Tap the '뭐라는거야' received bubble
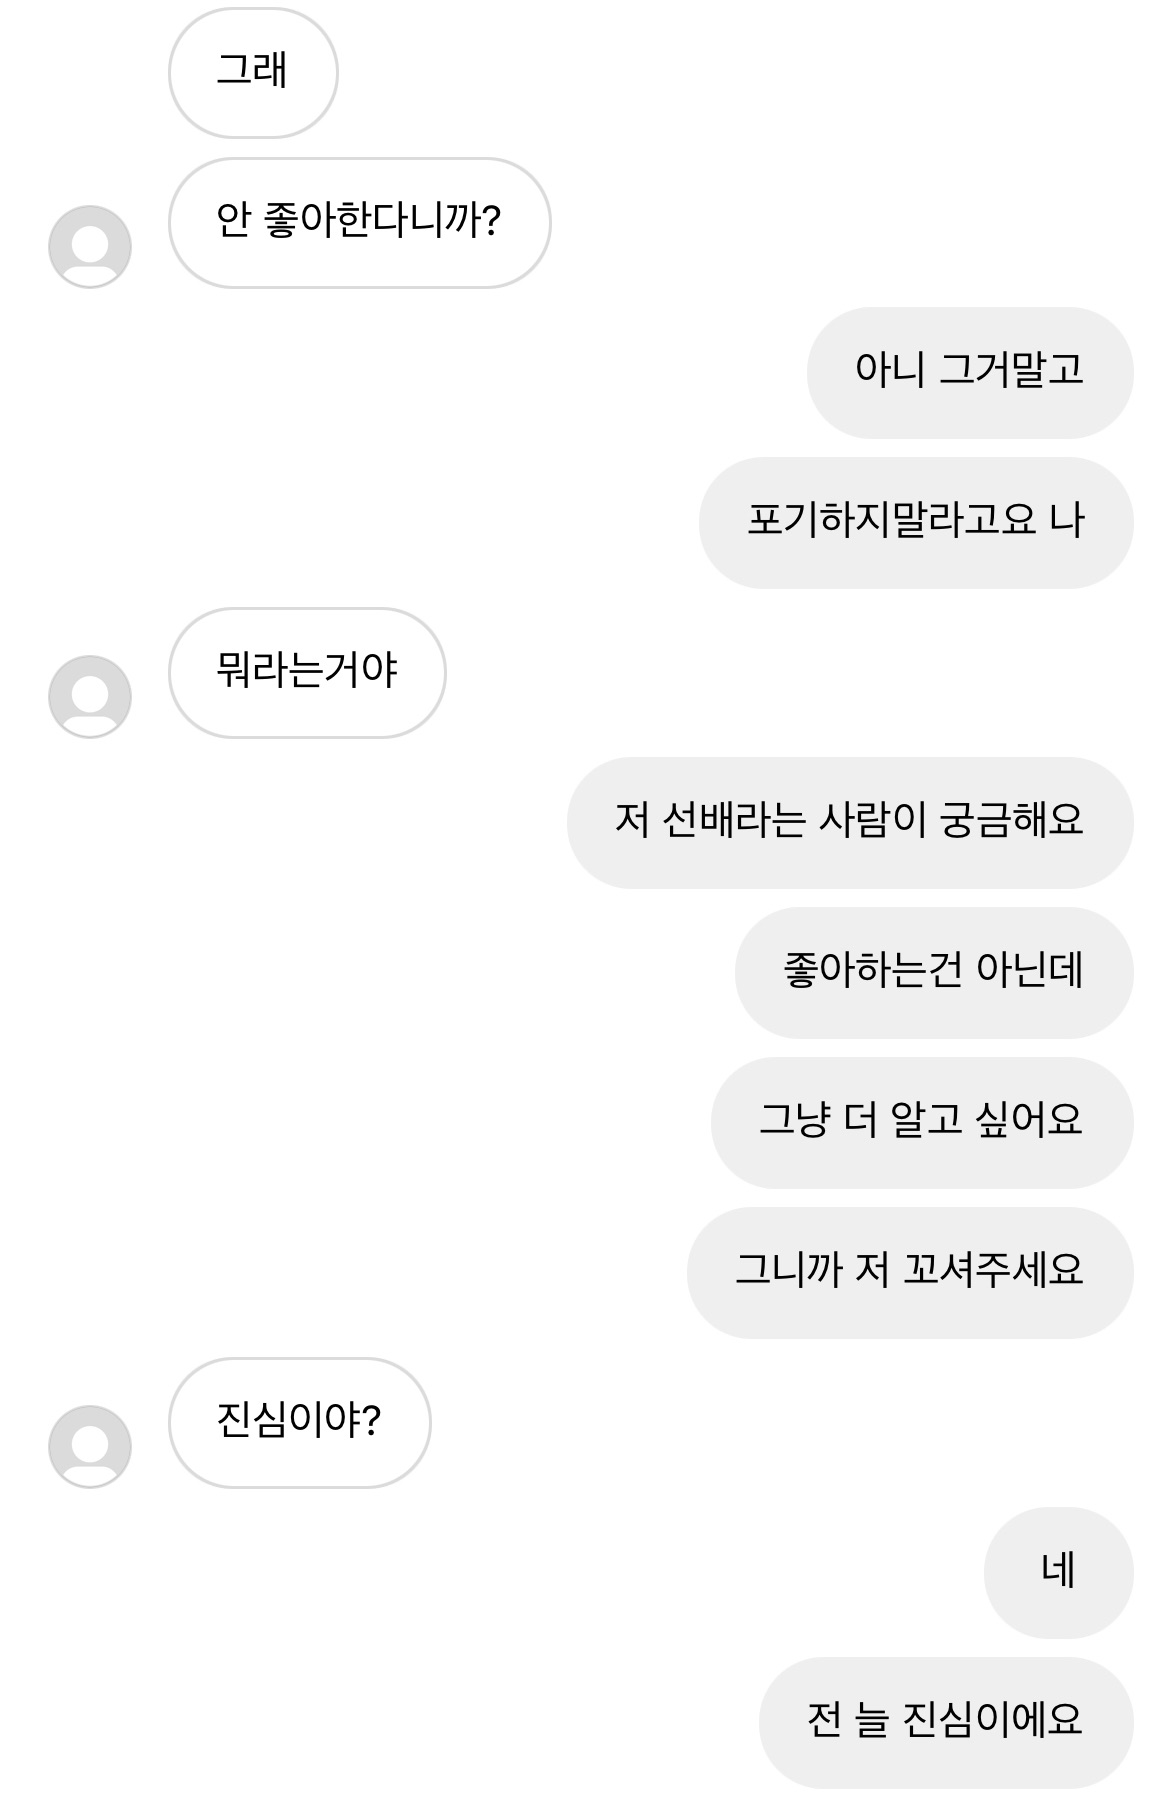The height and width of the screenshot is (1794, 1170). coord(307,672)
